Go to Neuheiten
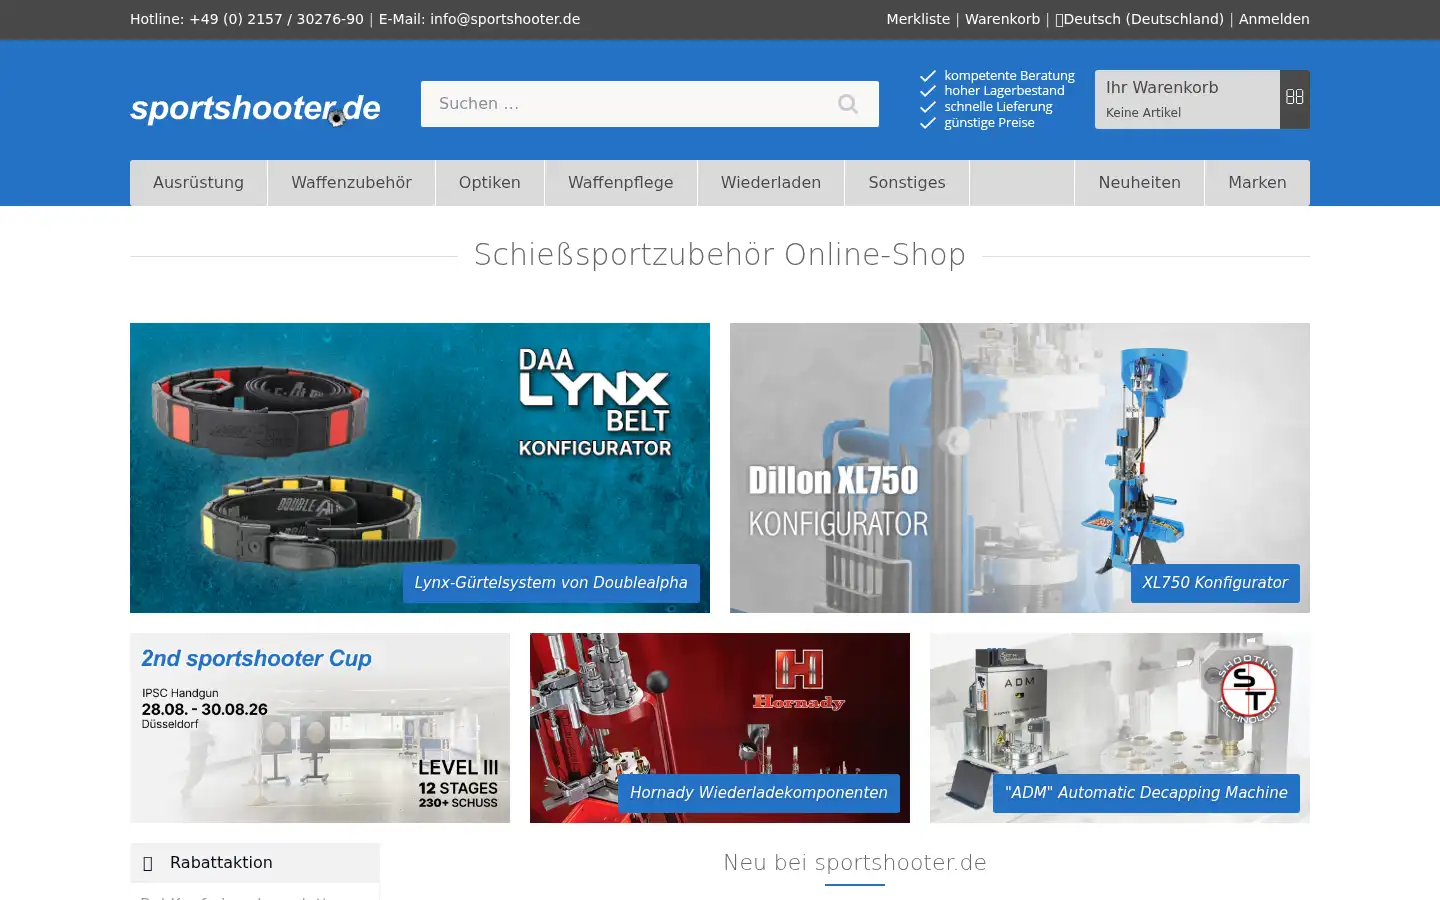The image size is (1440, 900). [1139, 183]
